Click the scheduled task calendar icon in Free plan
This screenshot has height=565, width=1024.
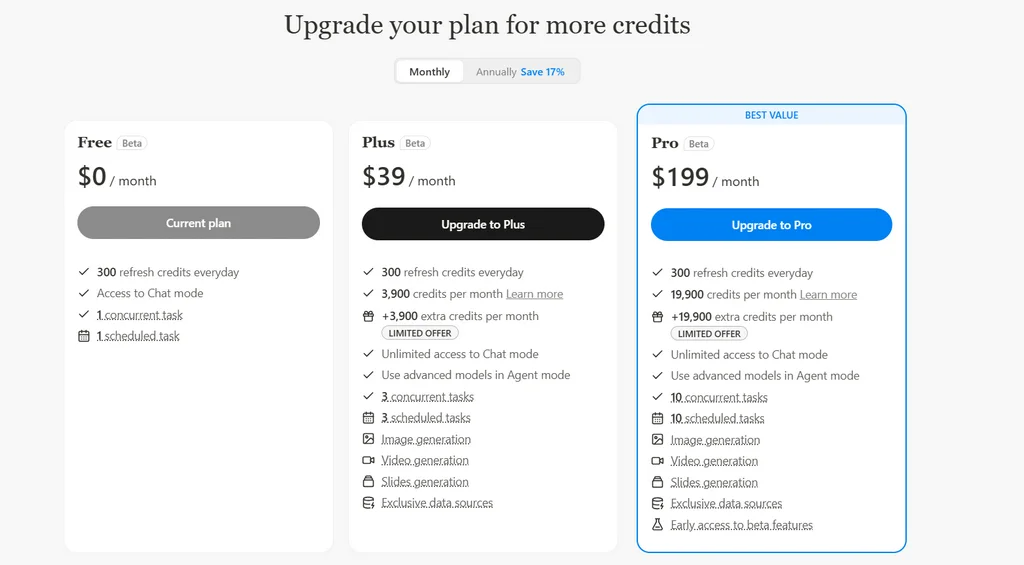(84, 336)
